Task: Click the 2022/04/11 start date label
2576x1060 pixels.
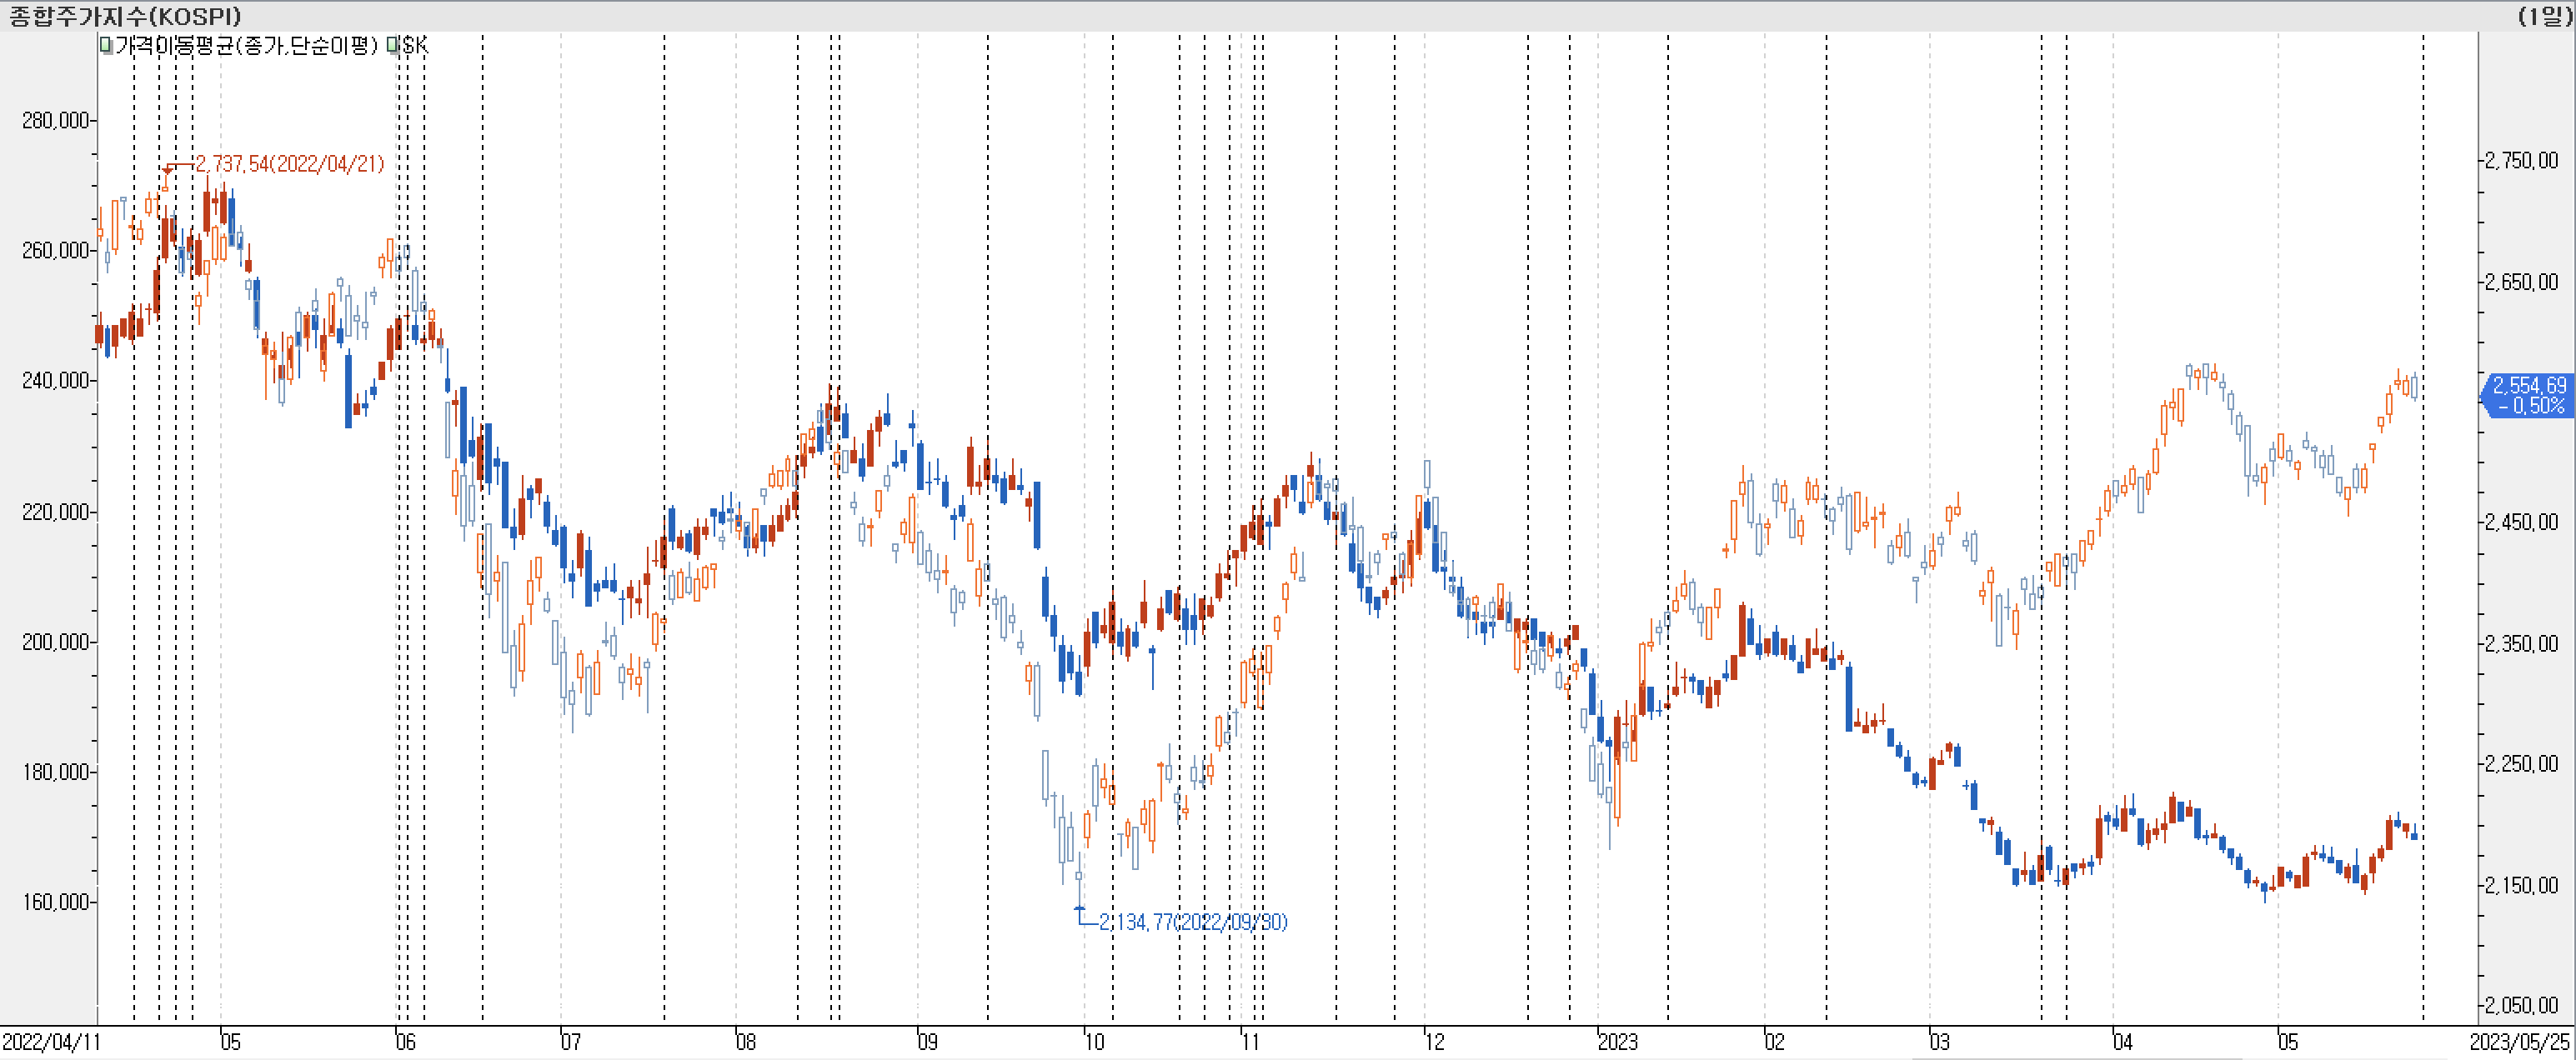Action: click(x=50, y=1042)
